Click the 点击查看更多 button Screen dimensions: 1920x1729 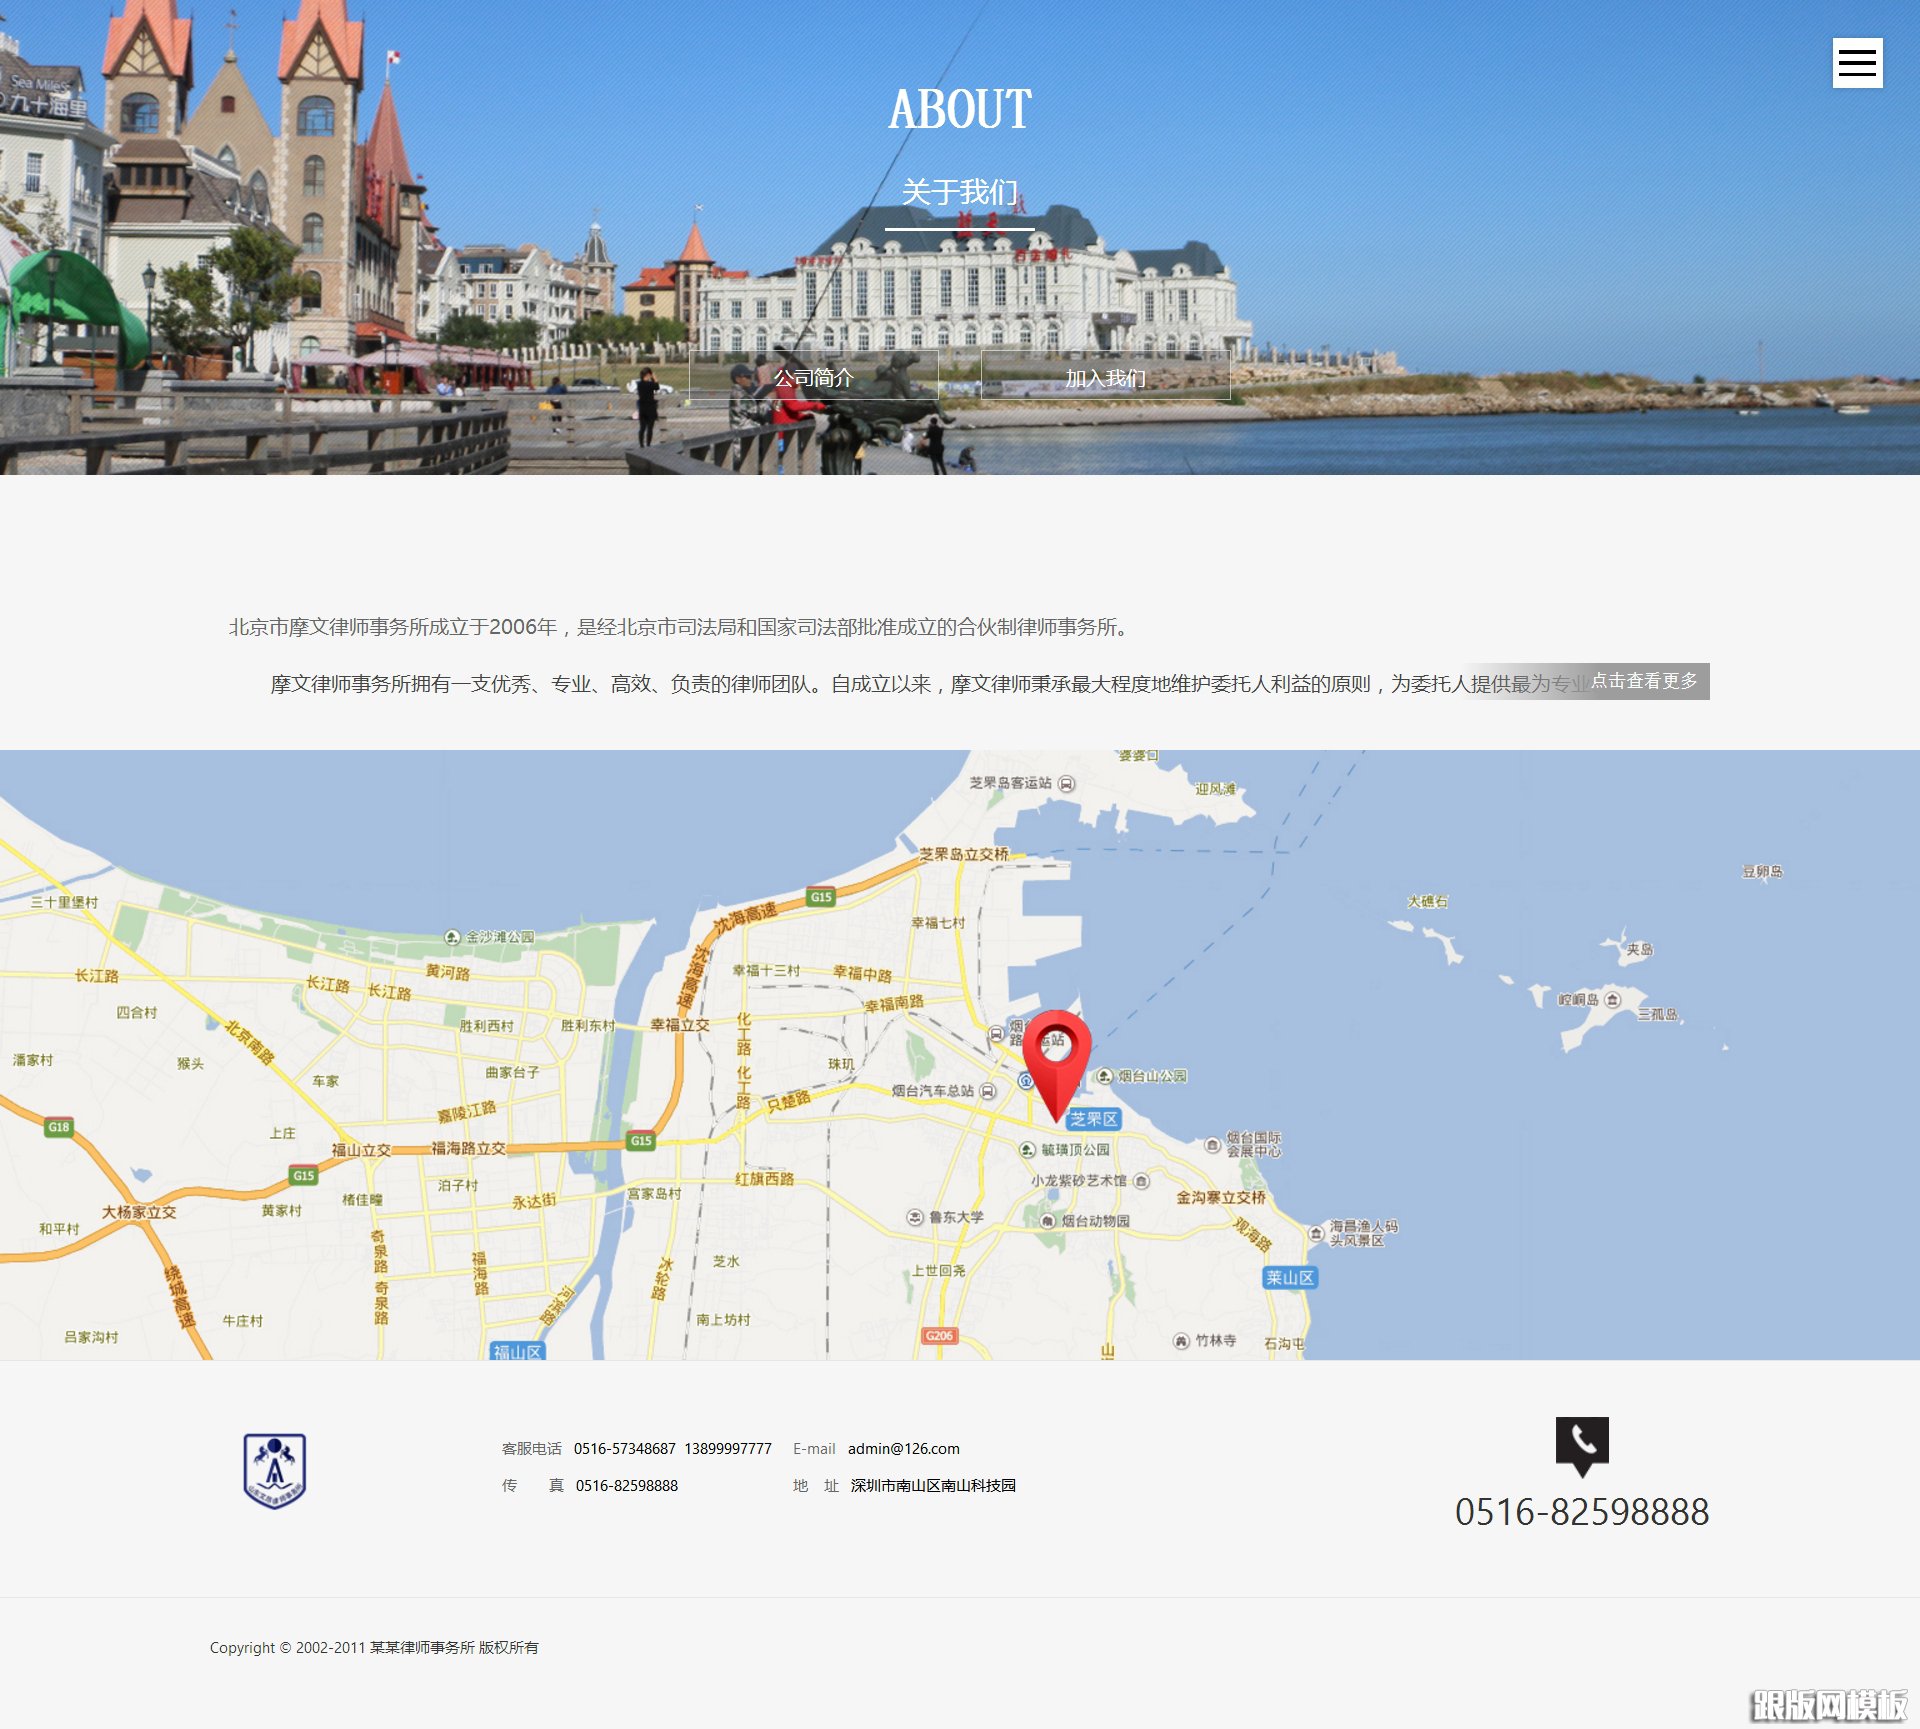tap(1644, 681)
